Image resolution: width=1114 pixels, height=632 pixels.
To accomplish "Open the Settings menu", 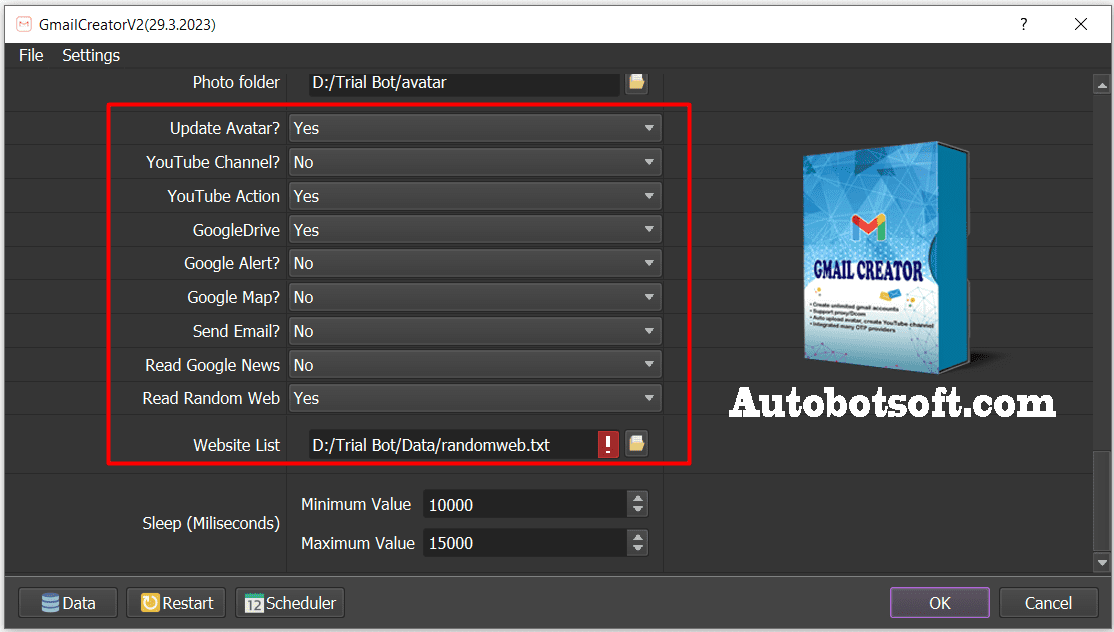I will coord(91,55).
